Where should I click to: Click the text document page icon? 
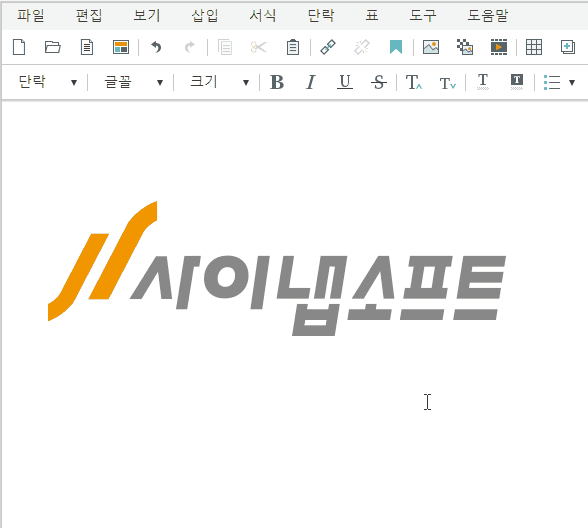click(x=87, y=47)
